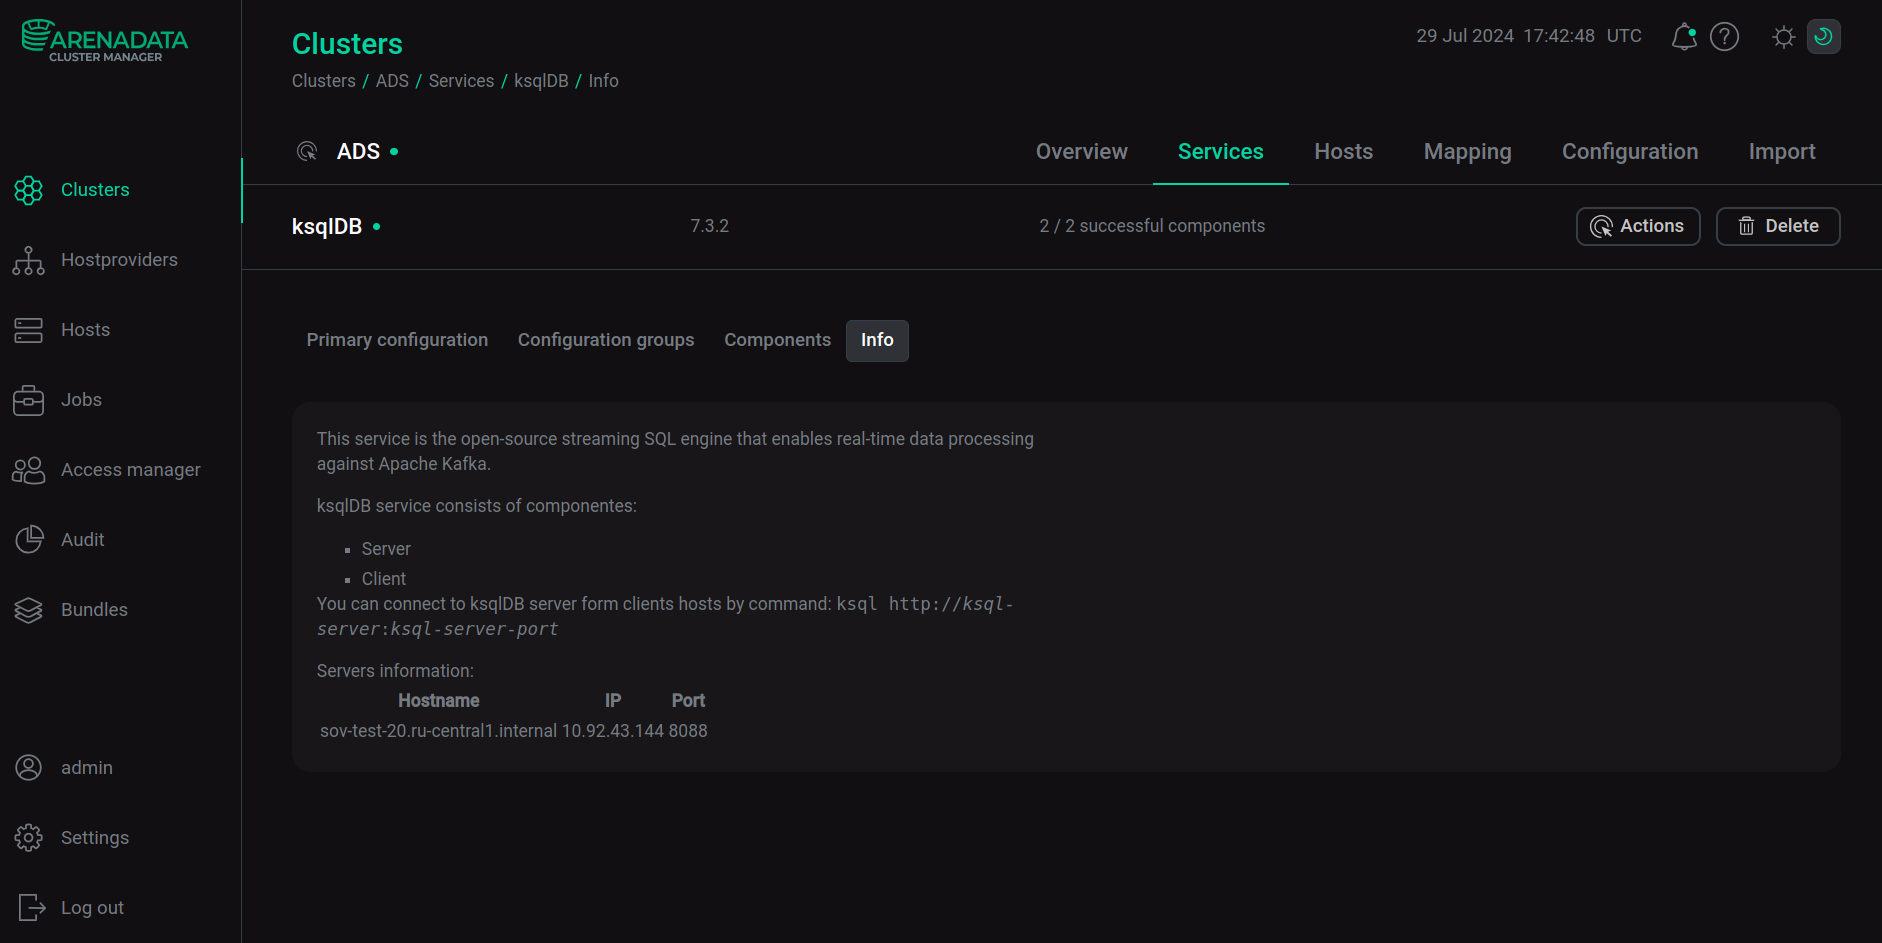Click the version 7.3.2 text

pos(709,227)
